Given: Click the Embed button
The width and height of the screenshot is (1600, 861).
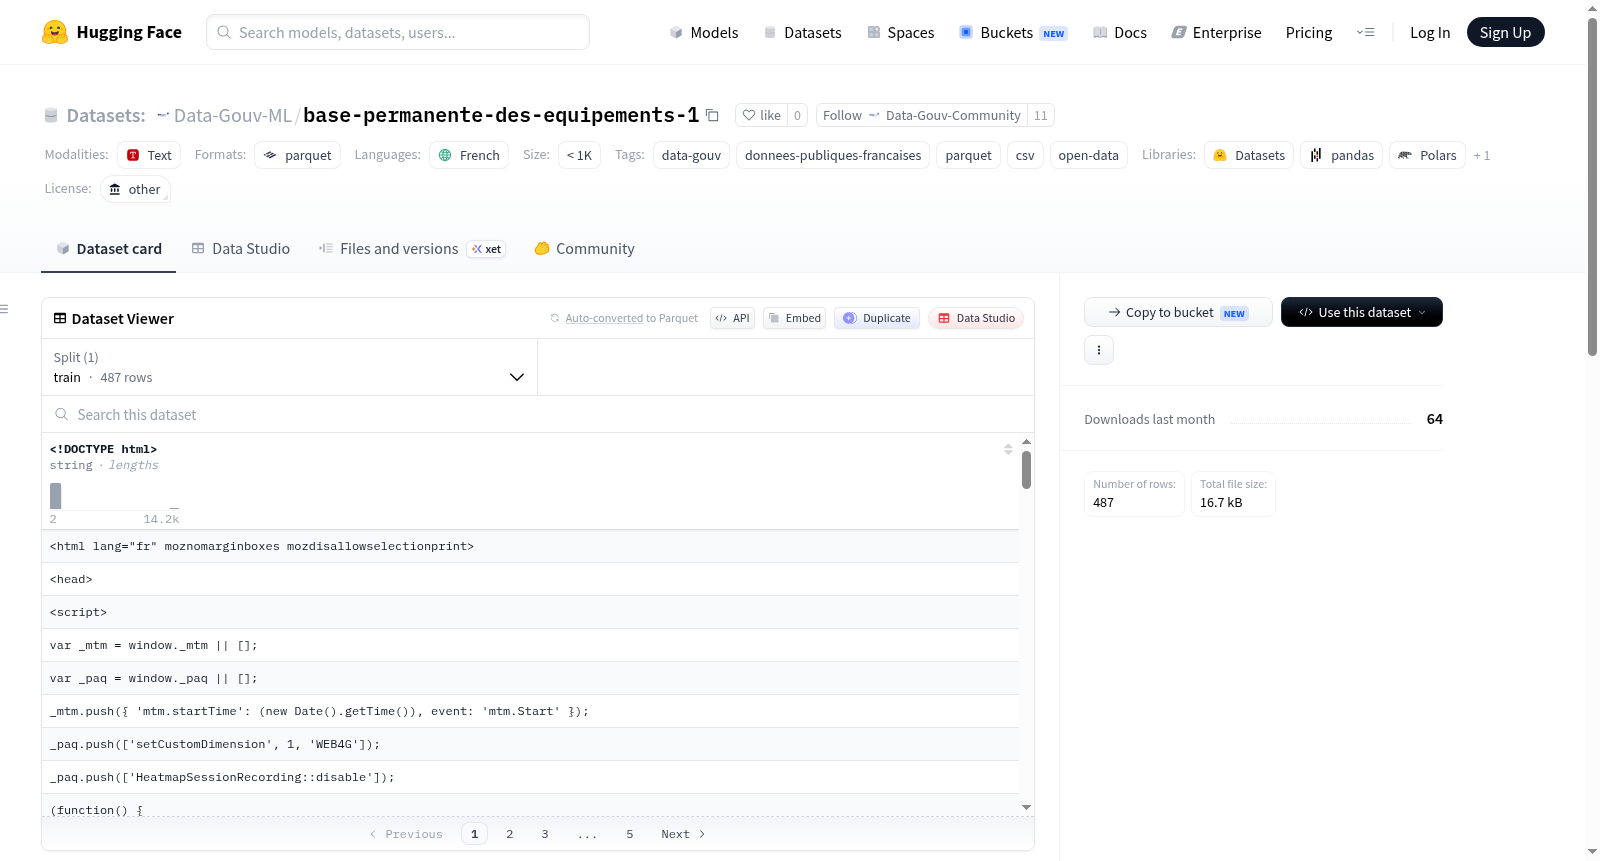Looking at the screenshot, I should (x=794, y=318).
